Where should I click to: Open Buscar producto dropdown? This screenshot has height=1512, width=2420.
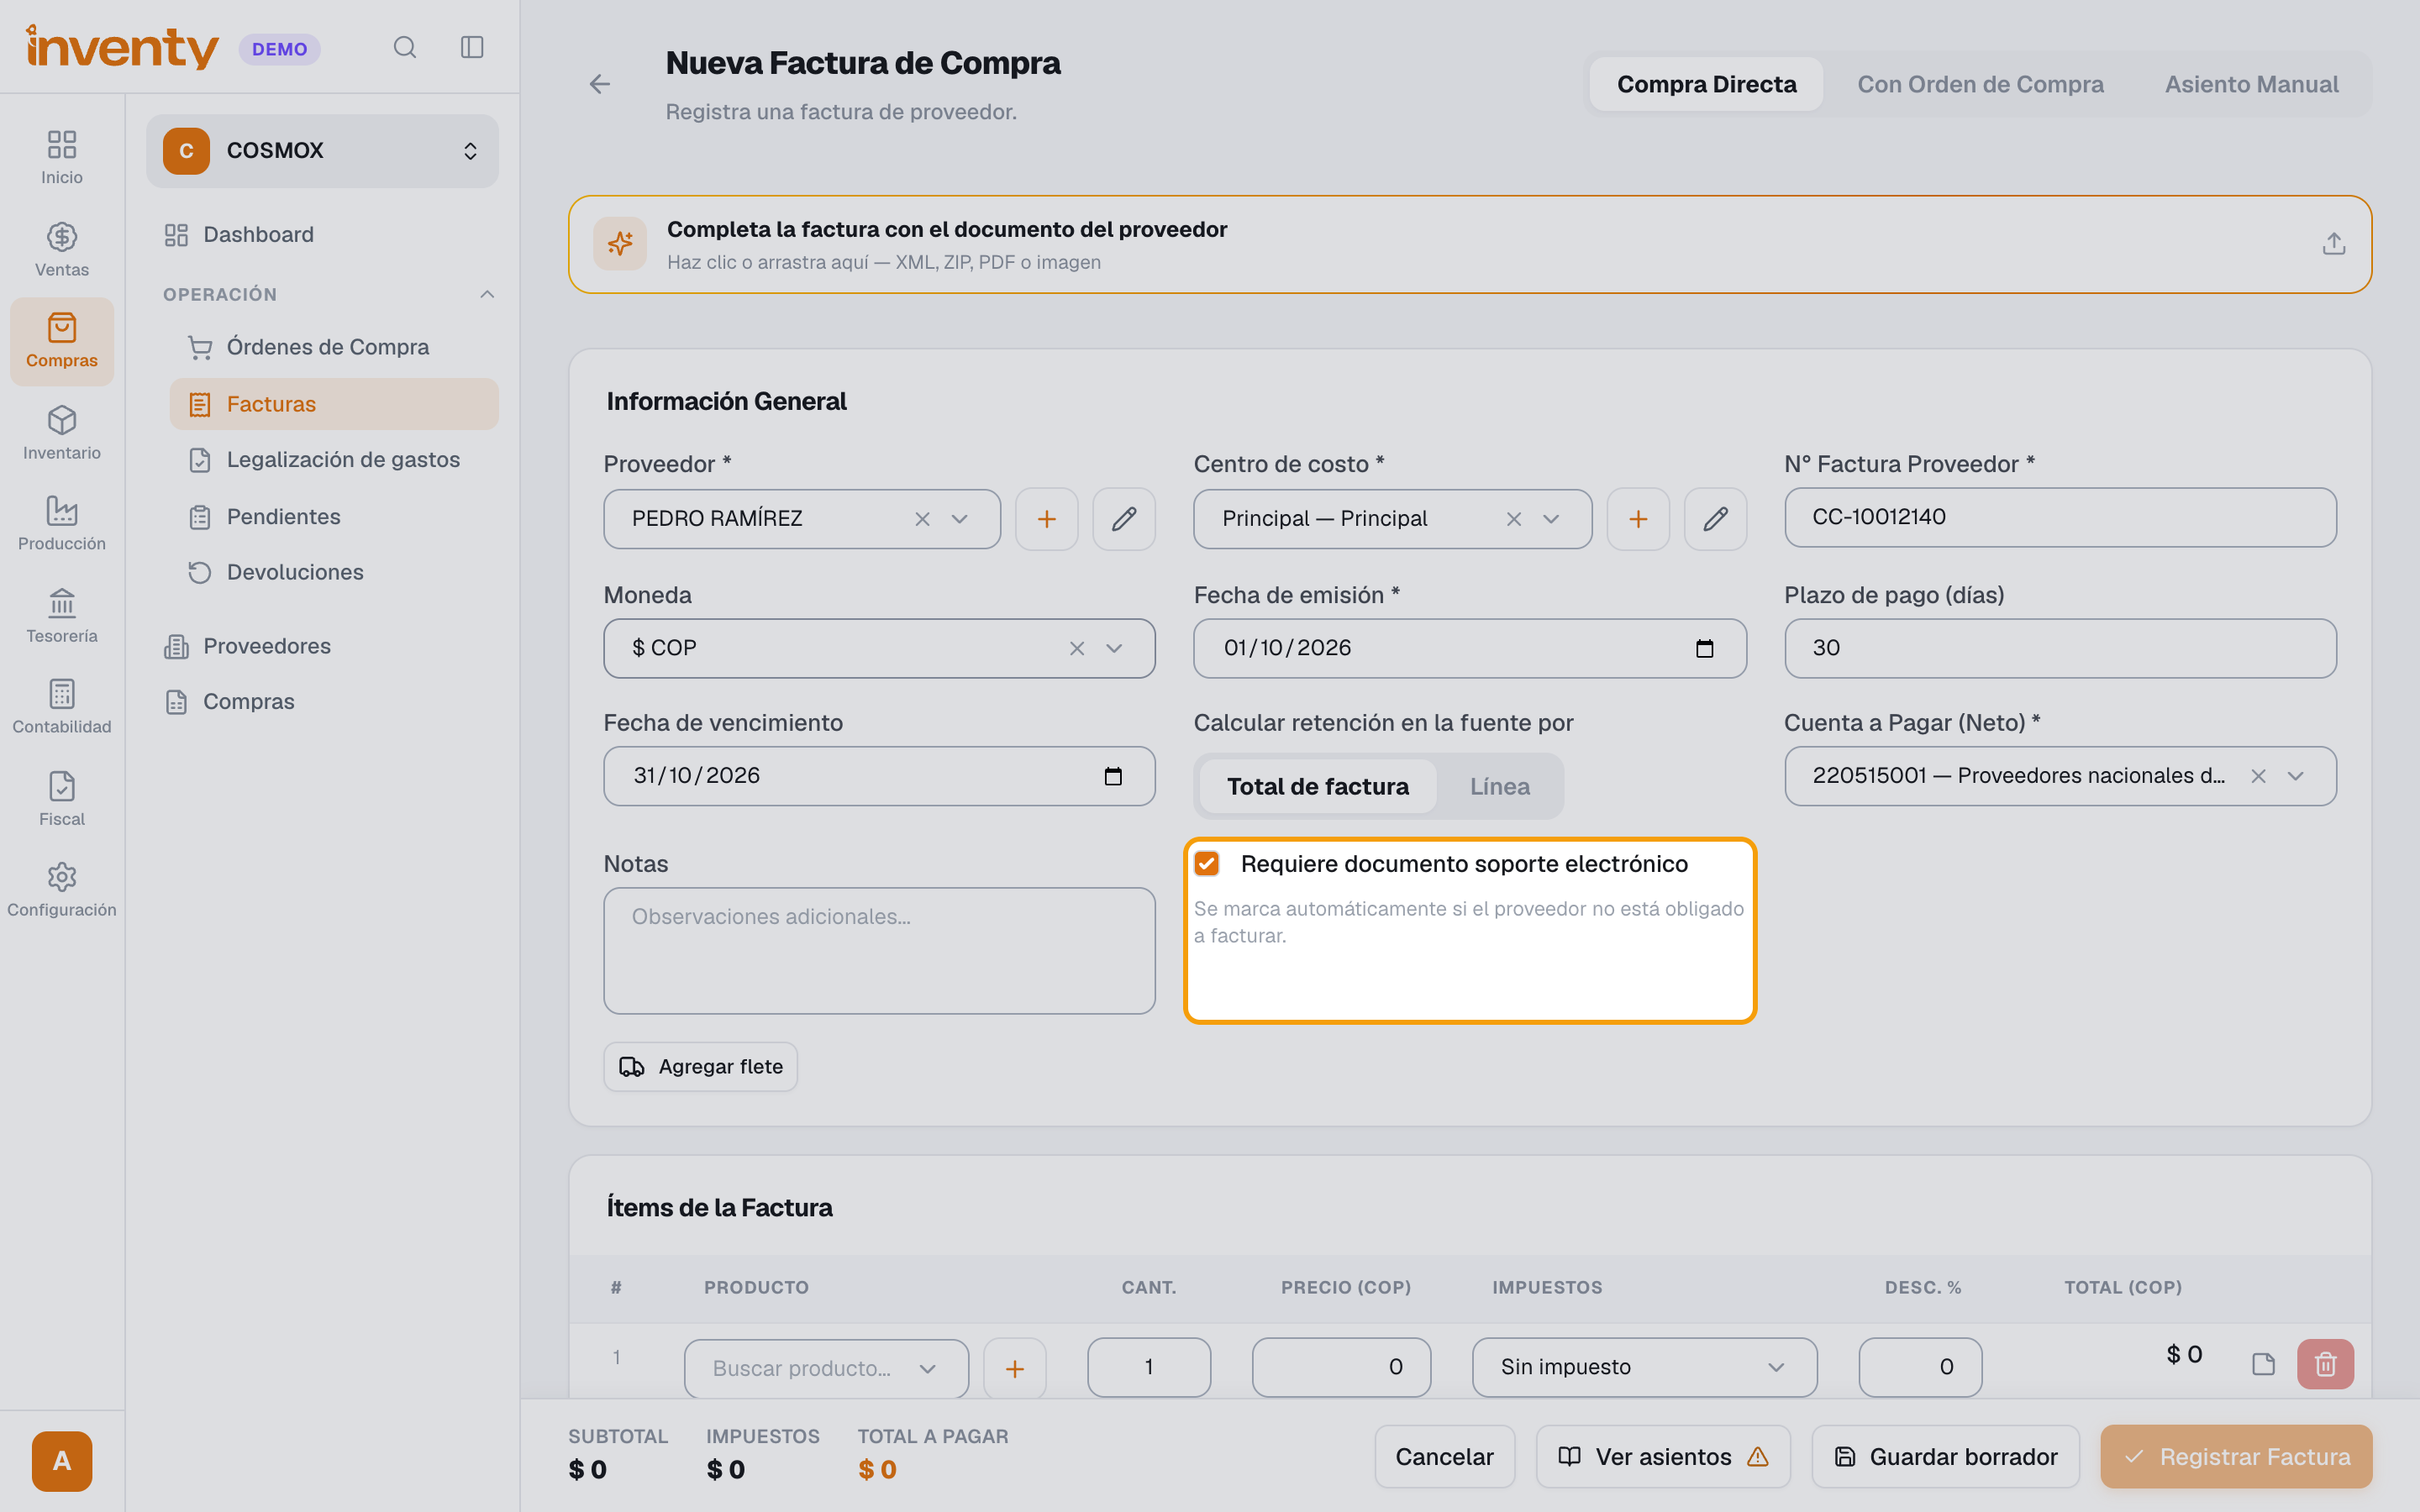pyautogui.click(x=826, y=1368)
